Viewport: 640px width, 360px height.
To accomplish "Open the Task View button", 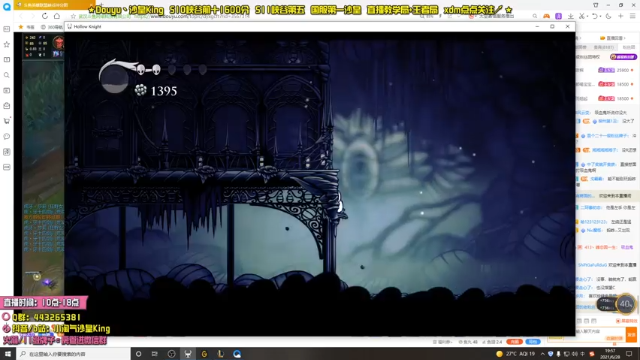I will click(x=155, y=354).
